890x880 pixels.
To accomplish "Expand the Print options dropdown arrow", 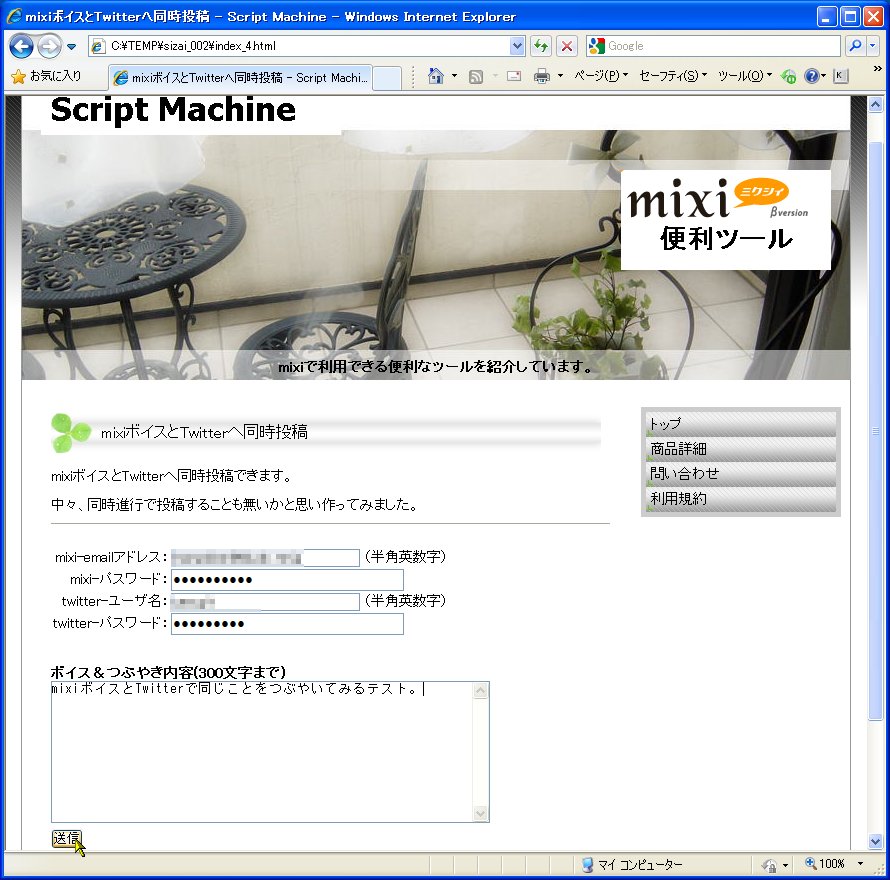I will pyautogui.click(x=560, y=76).
